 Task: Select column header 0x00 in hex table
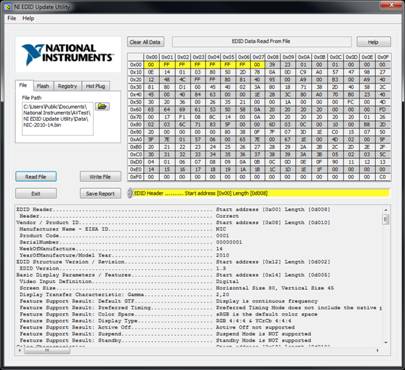151,57
